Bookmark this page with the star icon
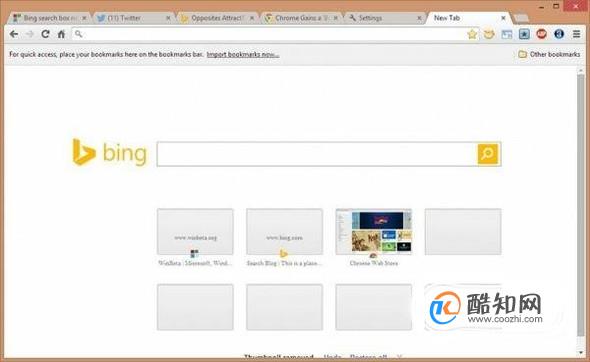The image size is (590, 362). coord(472,35)
